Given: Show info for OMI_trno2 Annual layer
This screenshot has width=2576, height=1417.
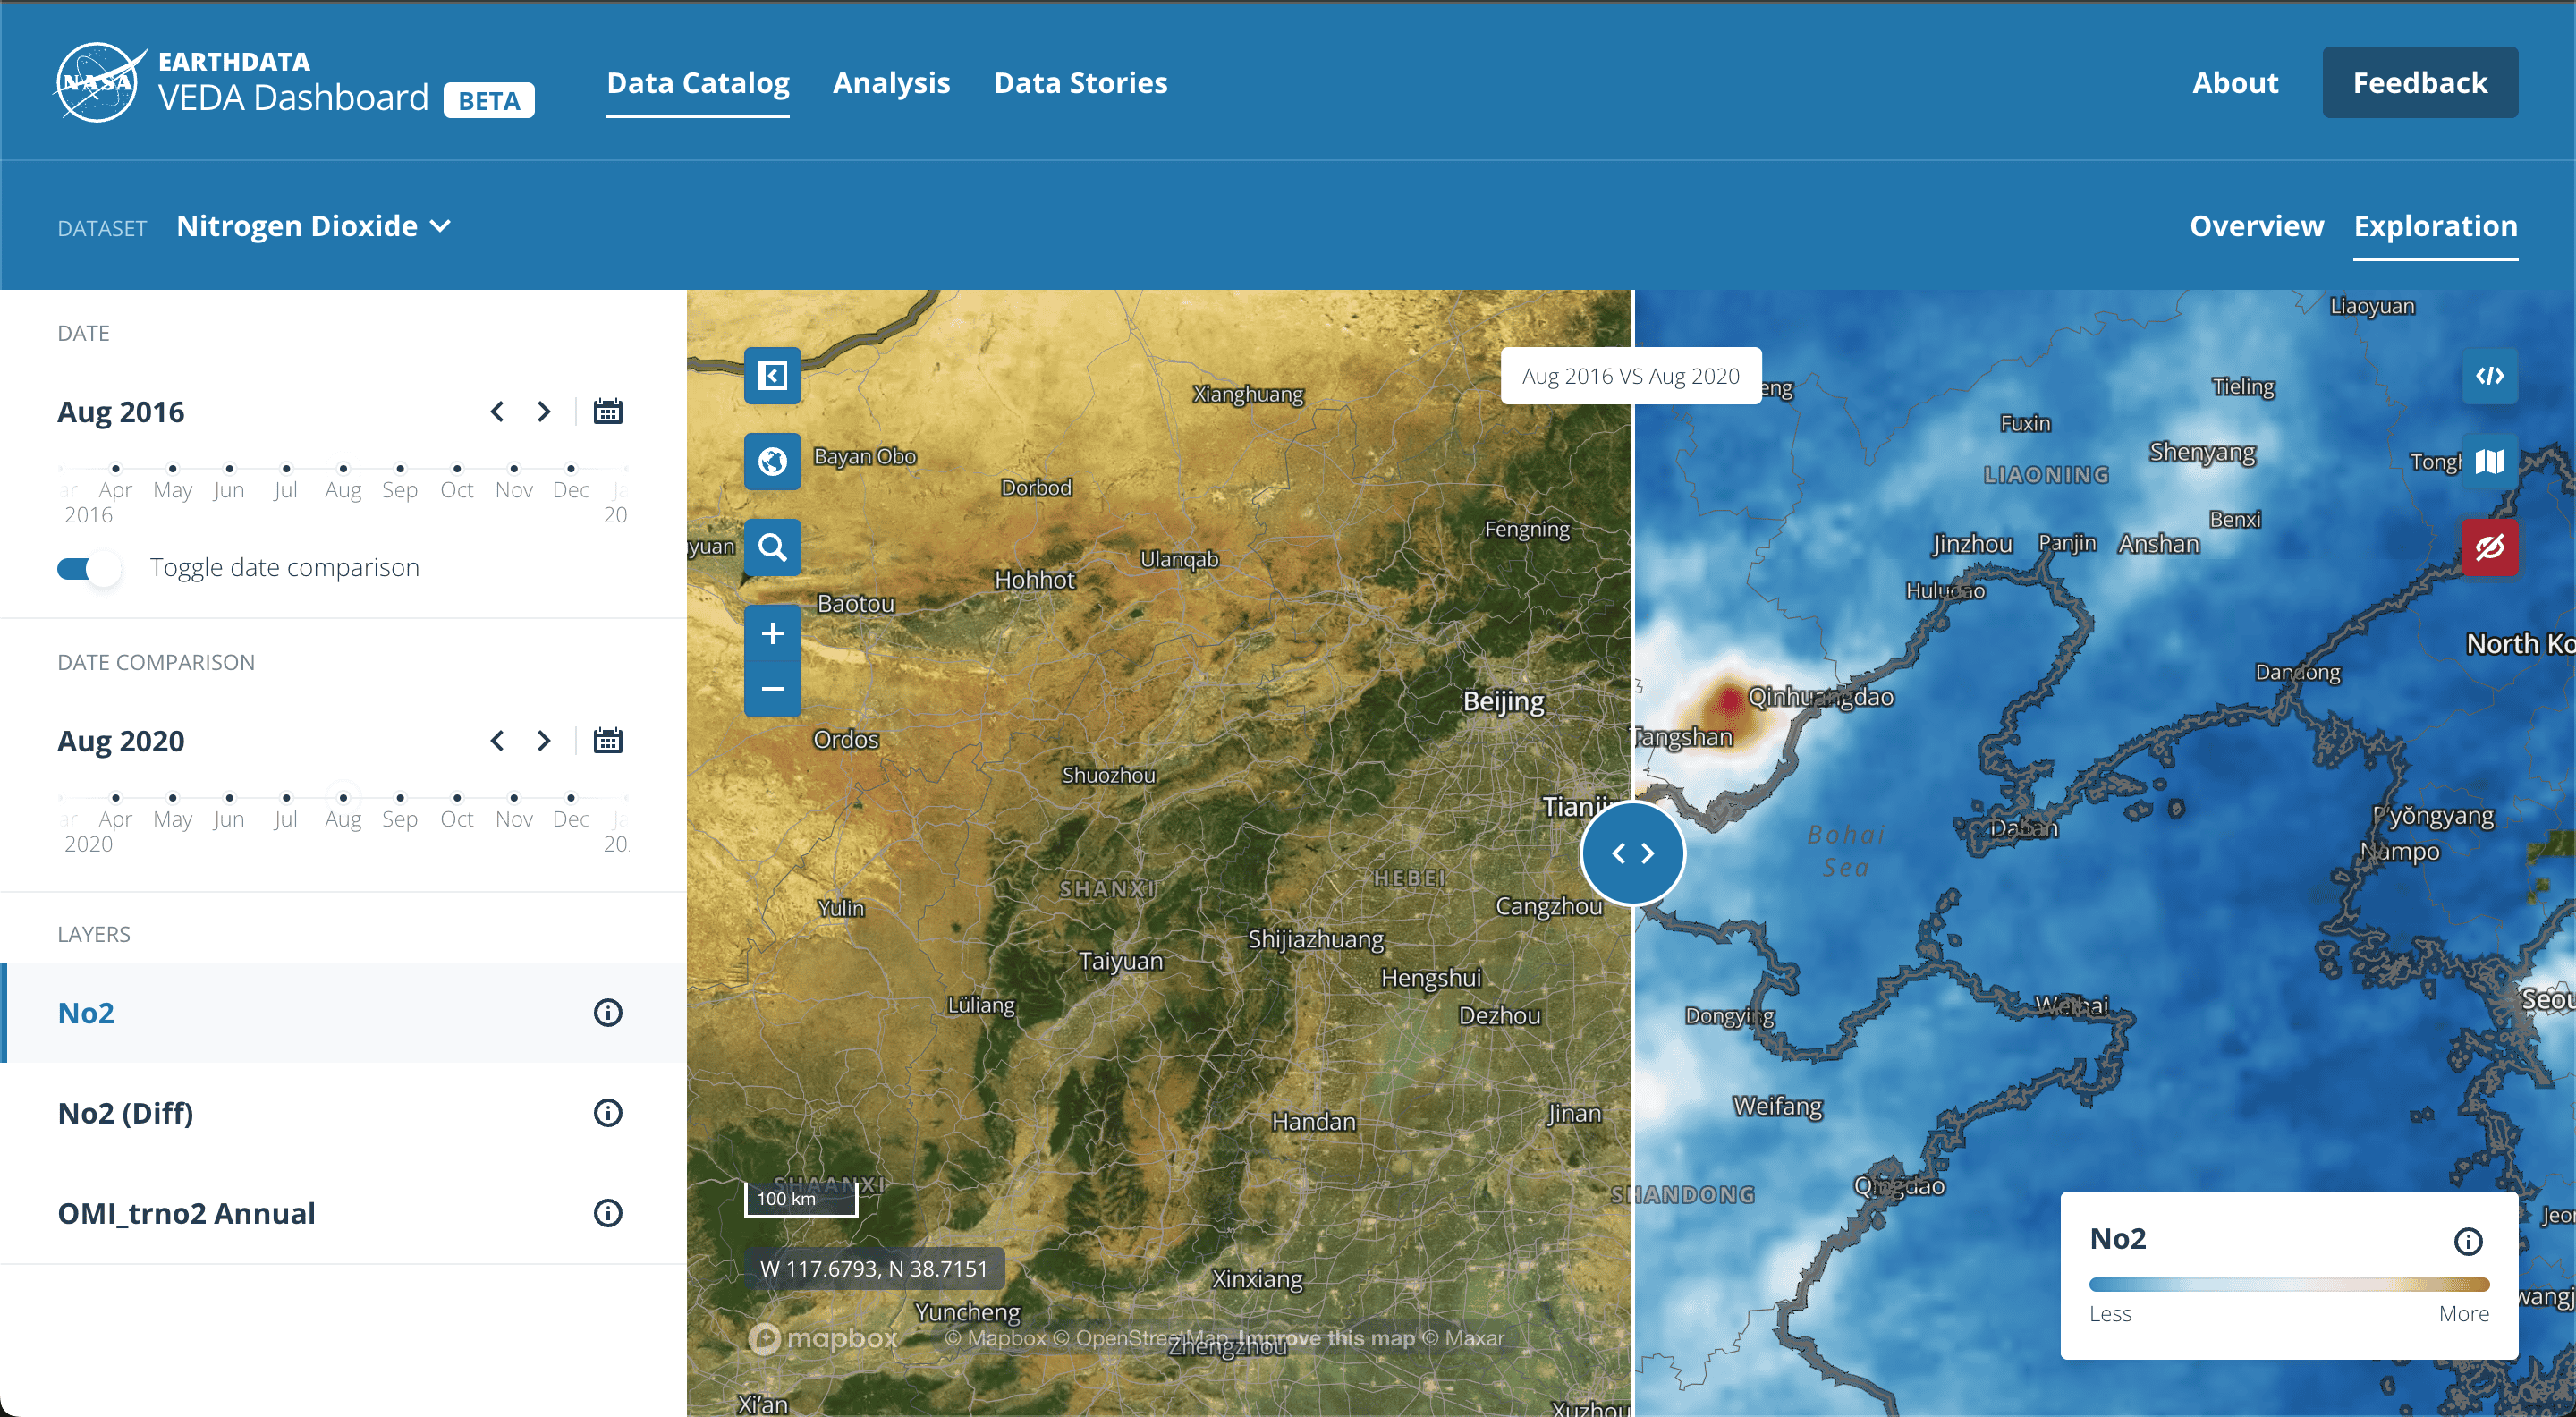Looking at the screenshot, I should click(608, 1213).
